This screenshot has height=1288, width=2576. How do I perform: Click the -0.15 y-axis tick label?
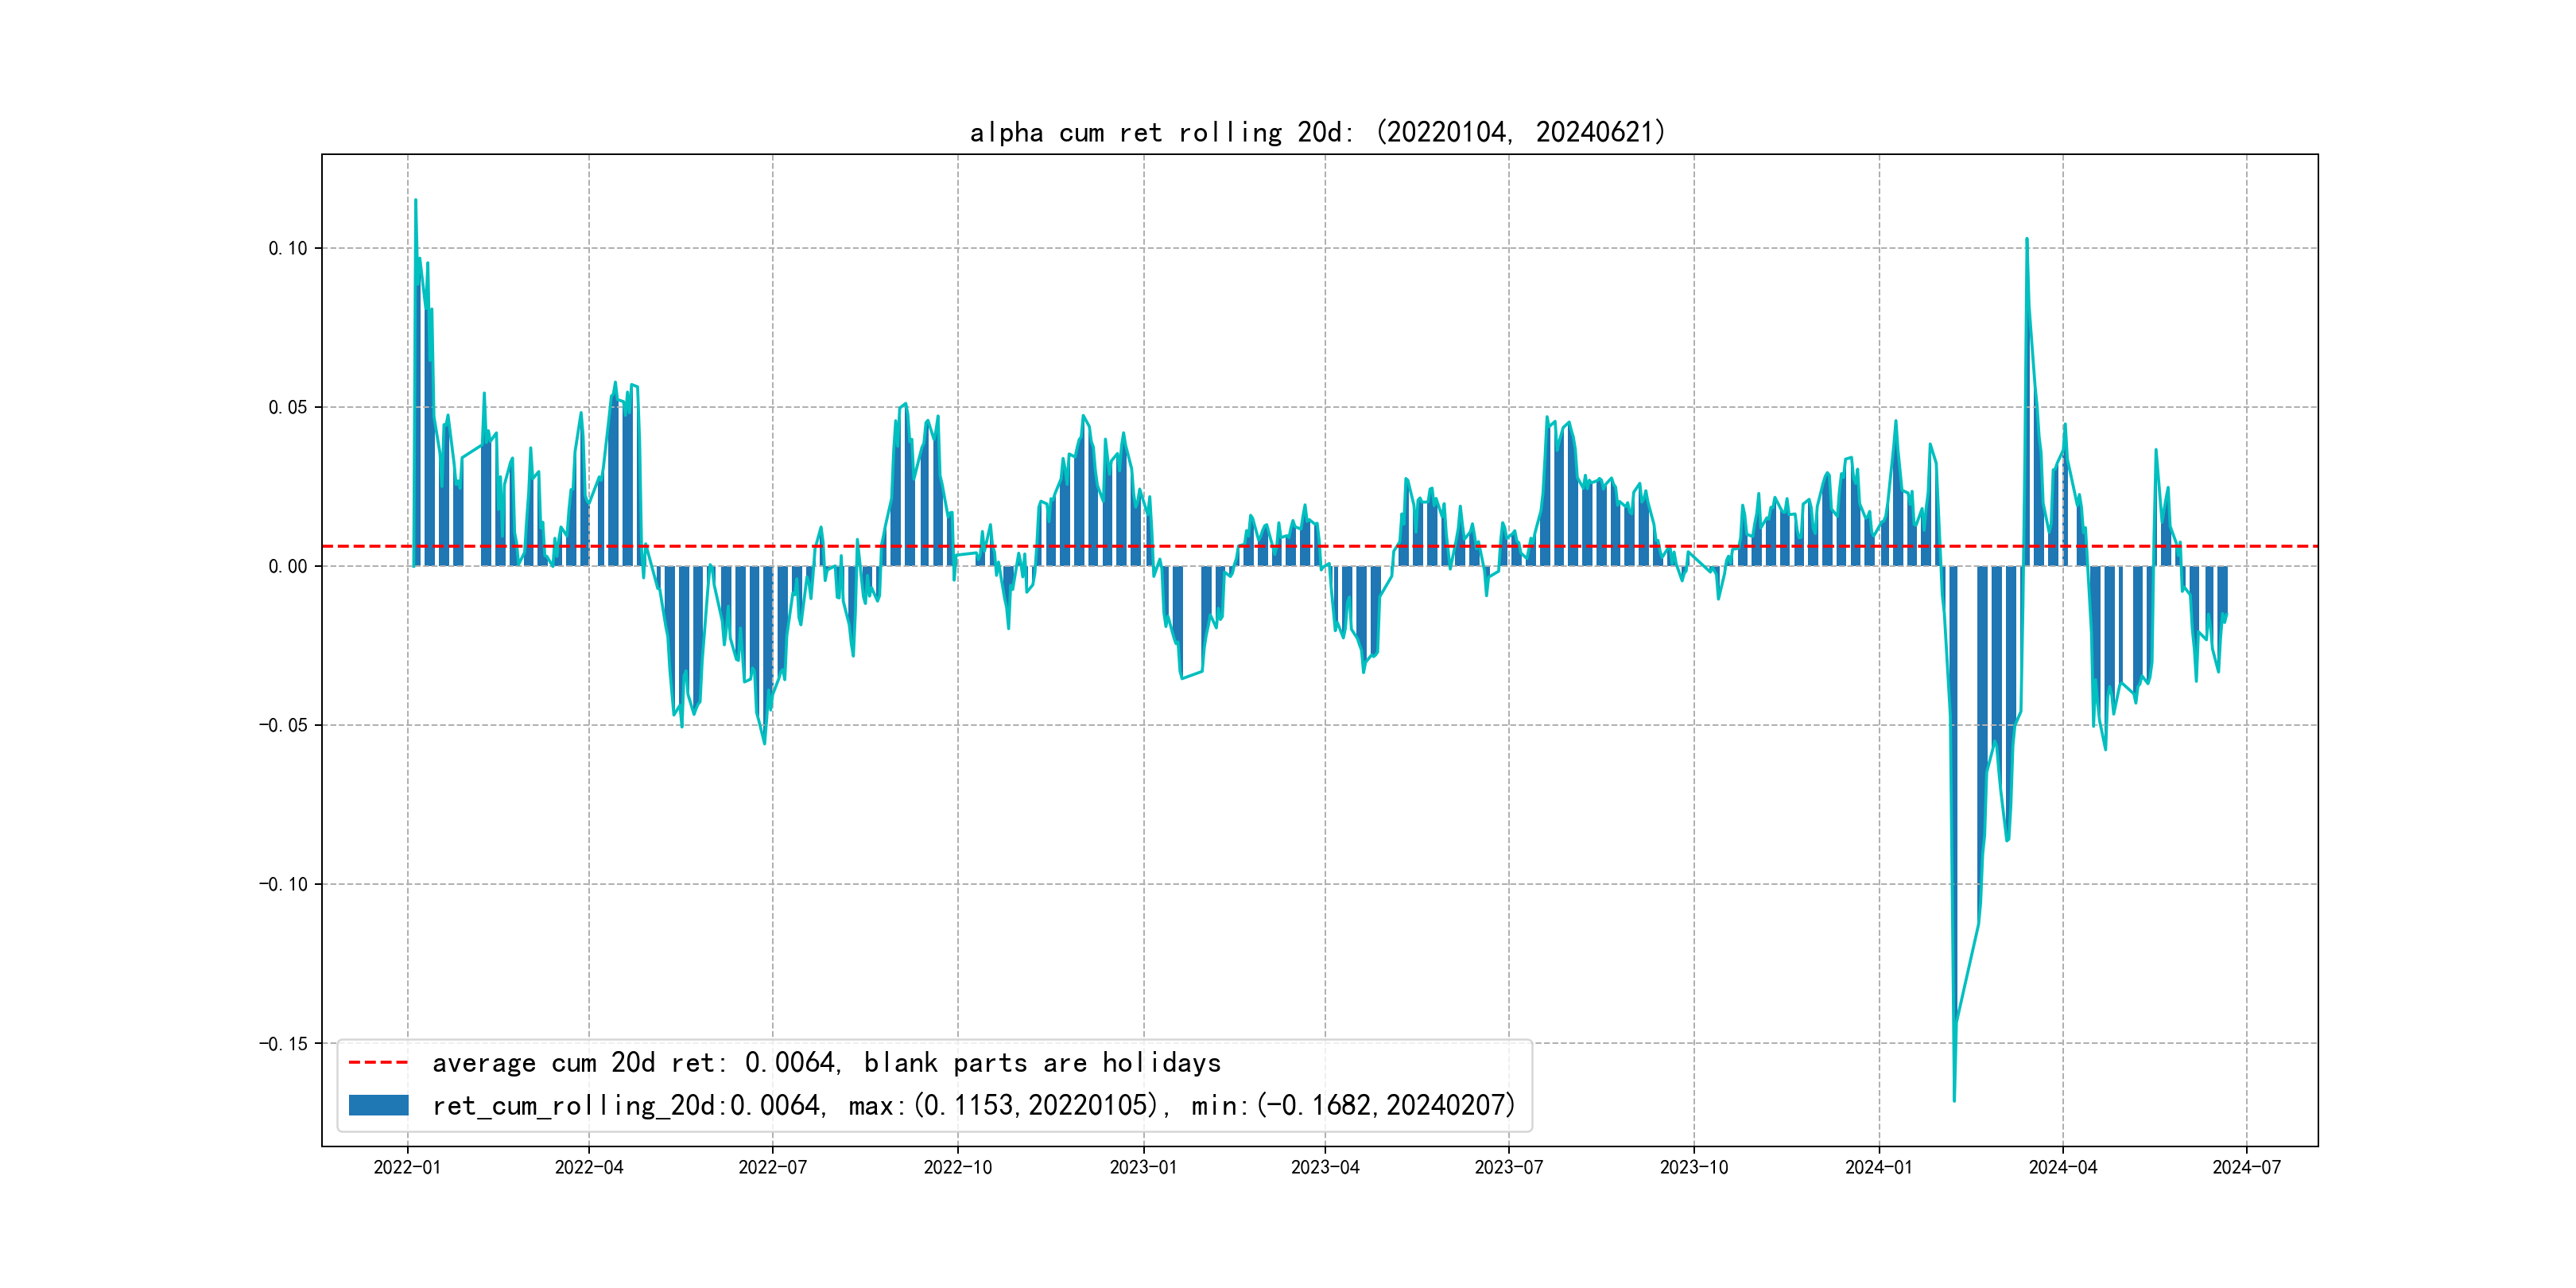tap(283, 1043)
